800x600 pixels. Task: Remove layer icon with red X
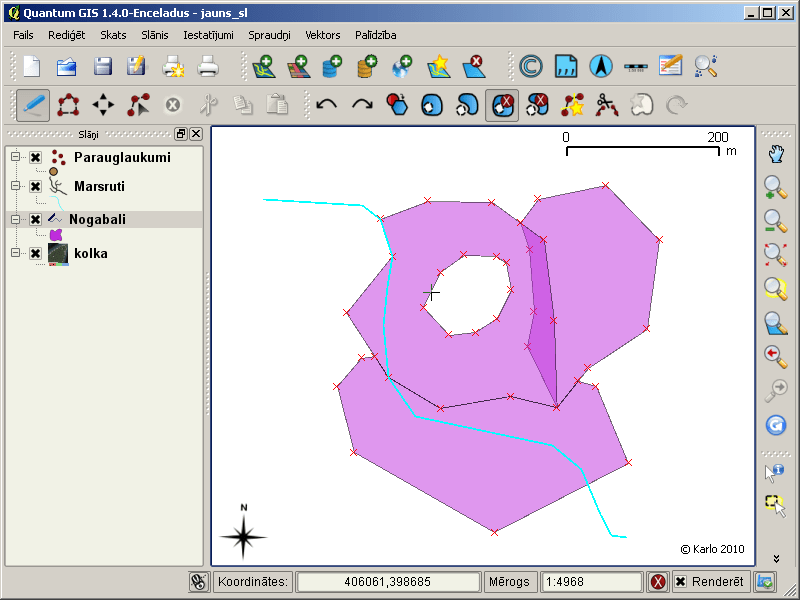(474, 66)
